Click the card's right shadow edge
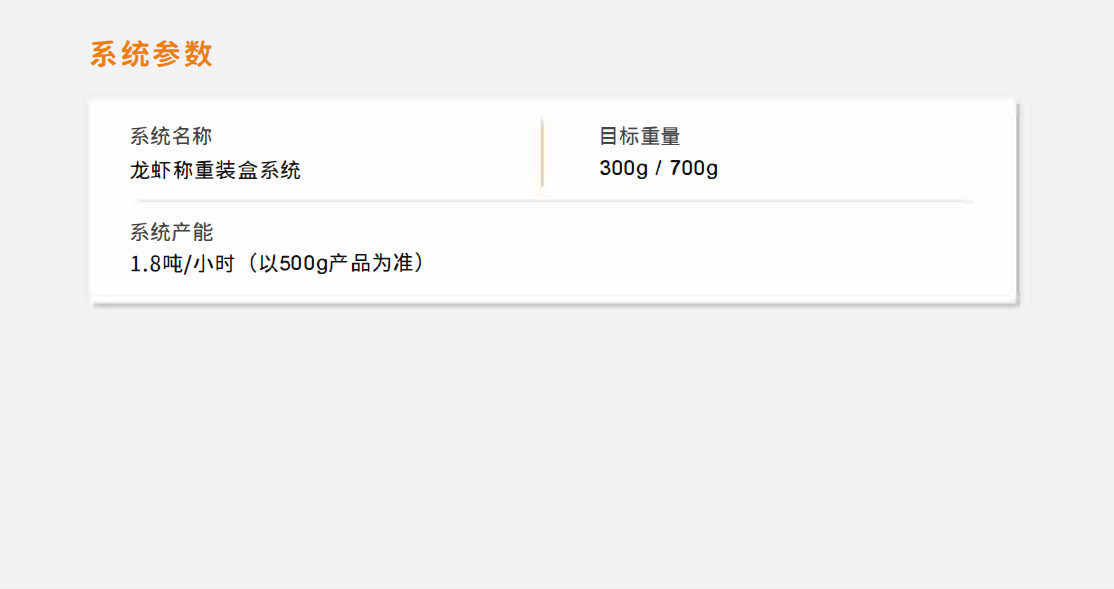The width and height of the screenshot is (1114, 589). click(1017, 202)
